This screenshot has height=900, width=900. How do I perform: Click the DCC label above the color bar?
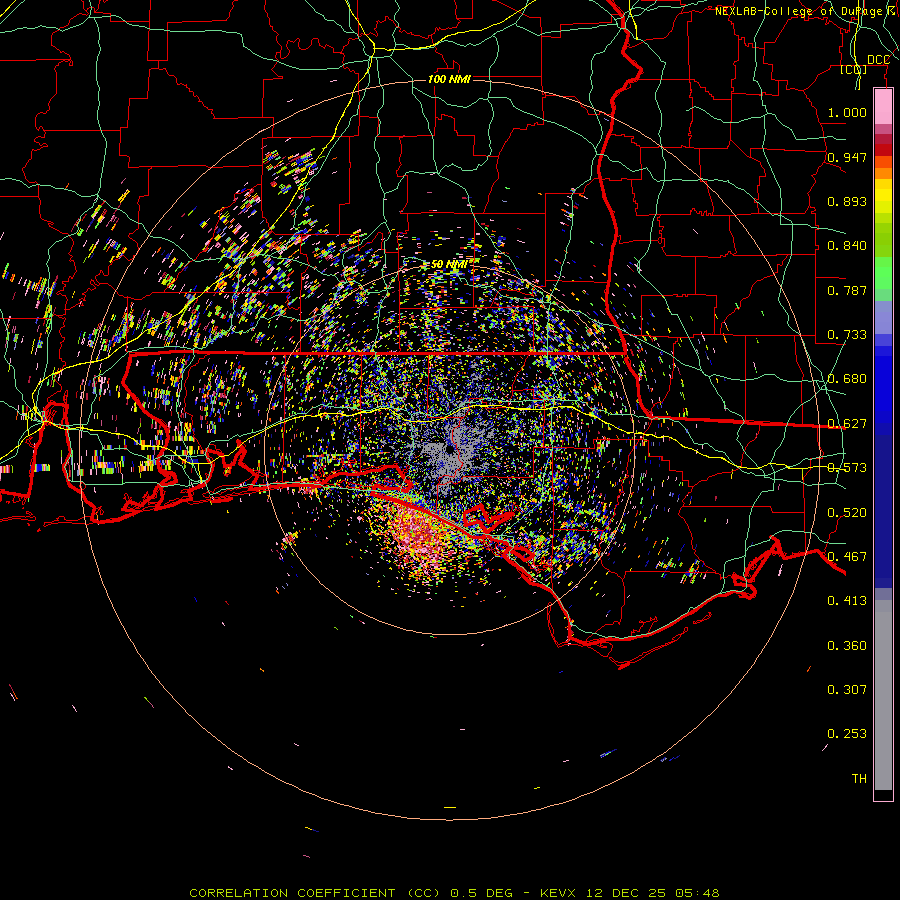coord(878,60)
